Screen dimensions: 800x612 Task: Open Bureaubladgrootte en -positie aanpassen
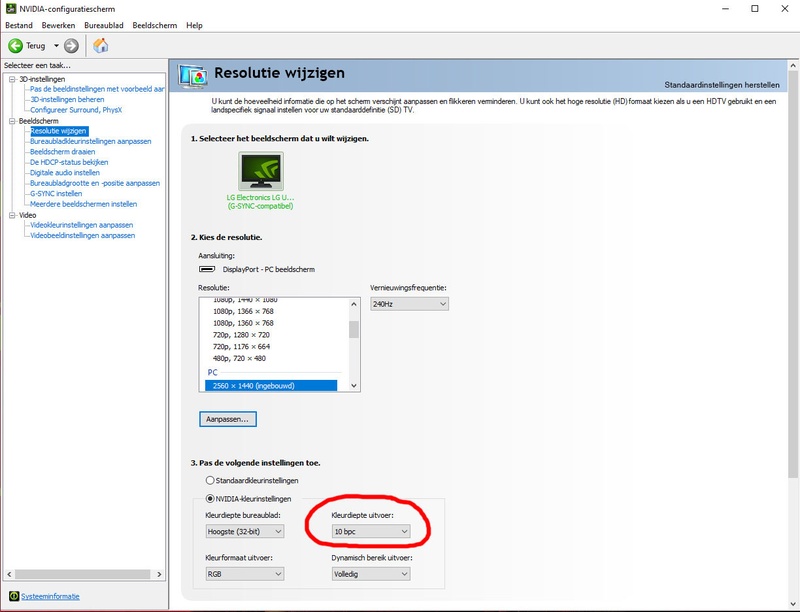(94, 183)
